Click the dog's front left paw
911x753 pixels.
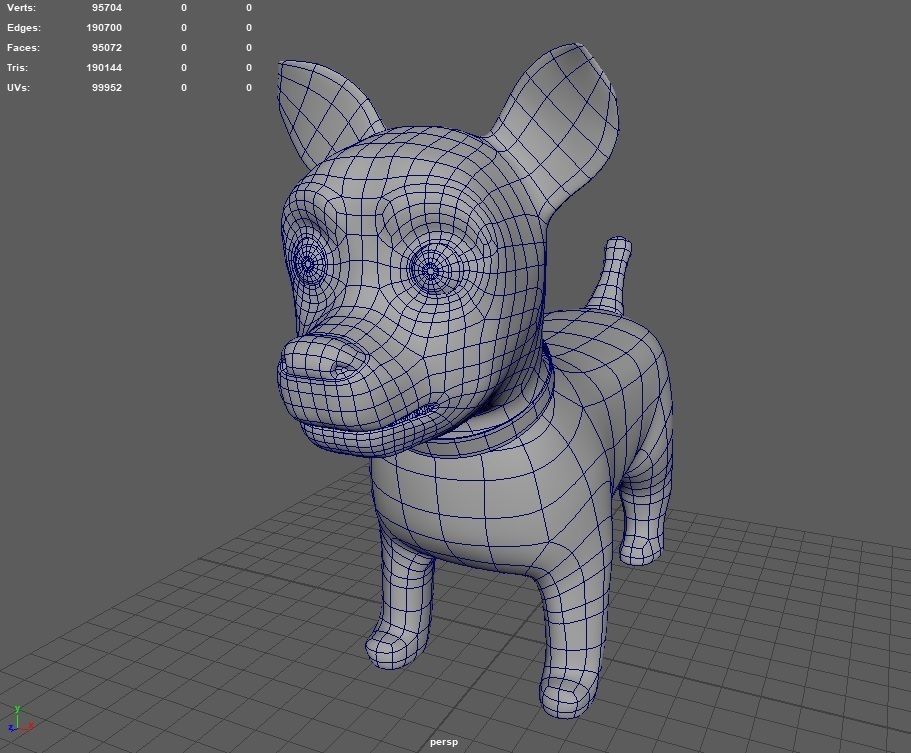(568, 694)
